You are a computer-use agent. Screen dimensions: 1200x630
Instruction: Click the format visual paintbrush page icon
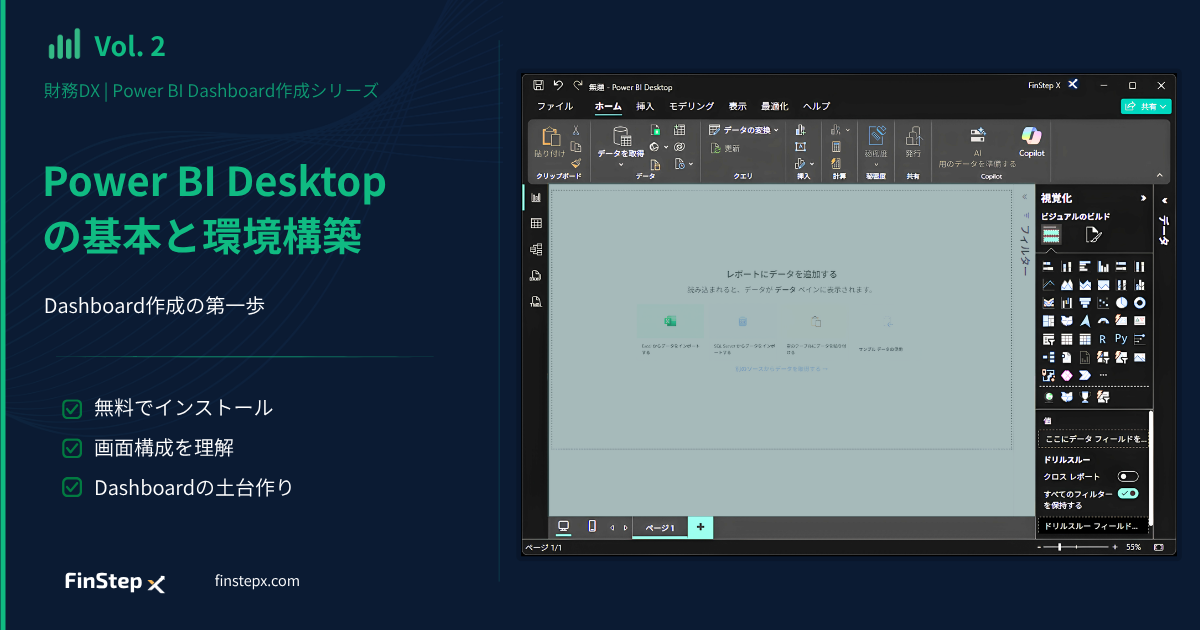(1094, 236)
